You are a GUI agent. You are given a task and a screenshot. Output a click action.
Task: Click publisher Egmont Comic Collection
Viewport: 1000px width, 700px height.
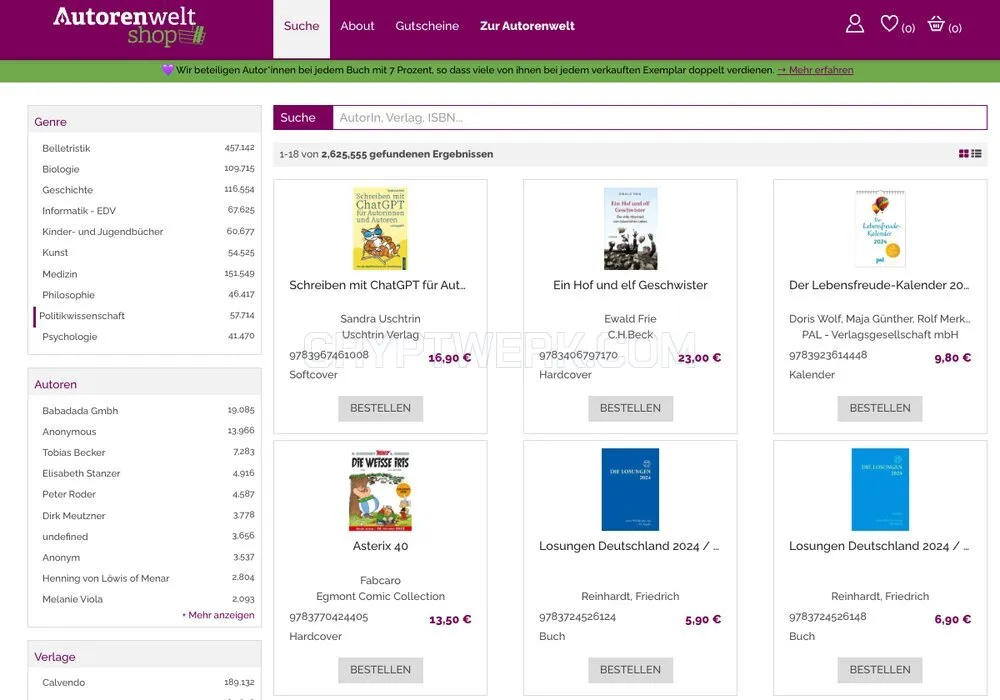pyautogui.click(x=380, y=596)
